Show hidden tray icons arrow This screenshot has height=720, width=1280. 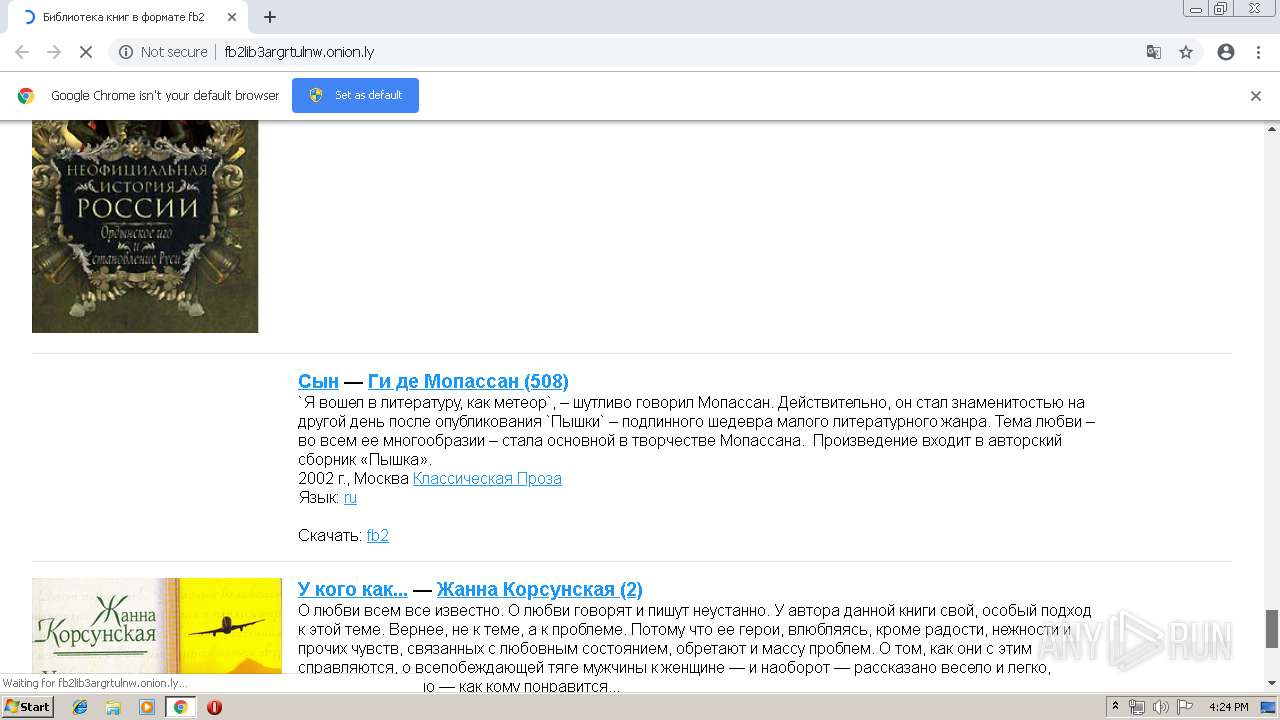pos(1116,707)
